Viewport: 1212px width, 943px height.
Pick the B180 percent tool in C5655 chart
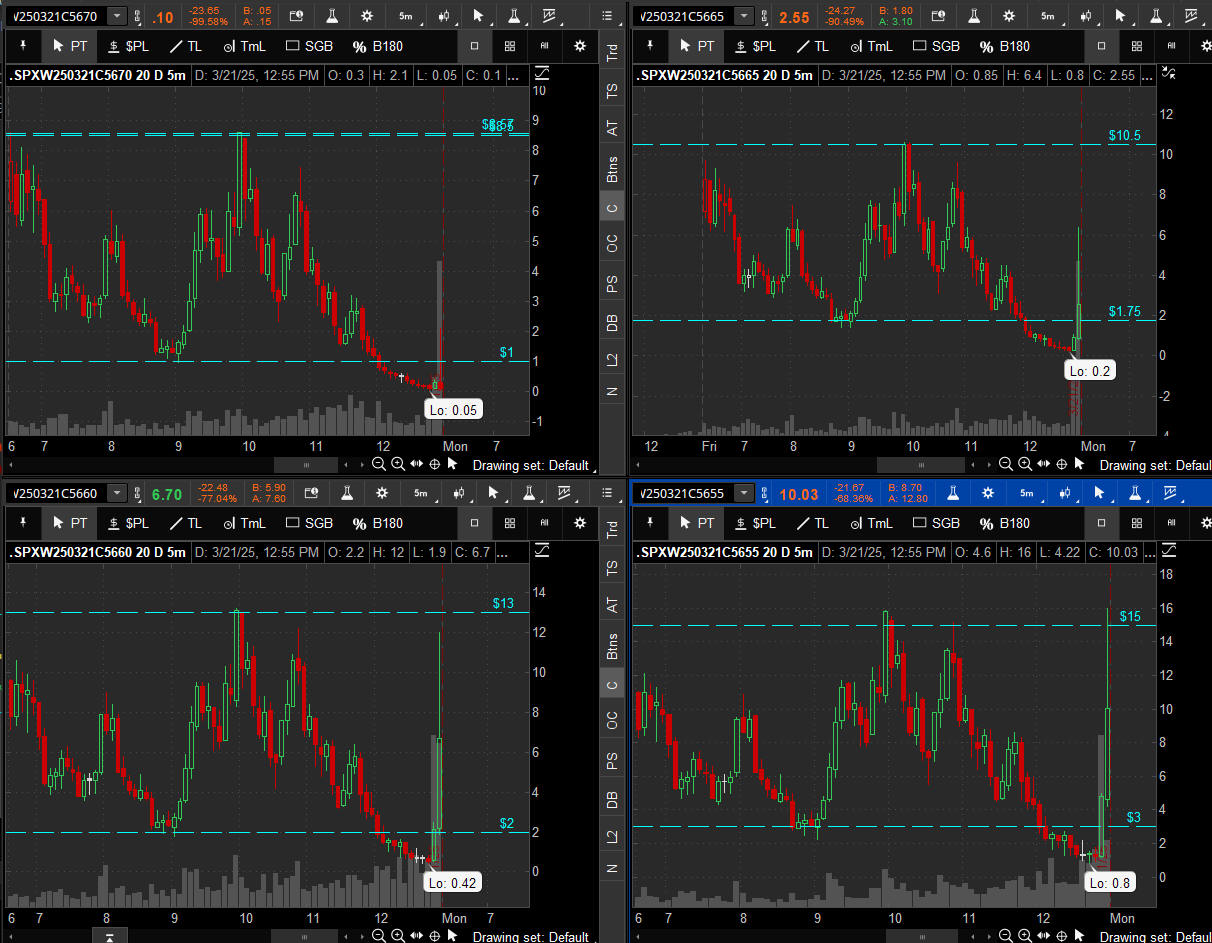1003,523
